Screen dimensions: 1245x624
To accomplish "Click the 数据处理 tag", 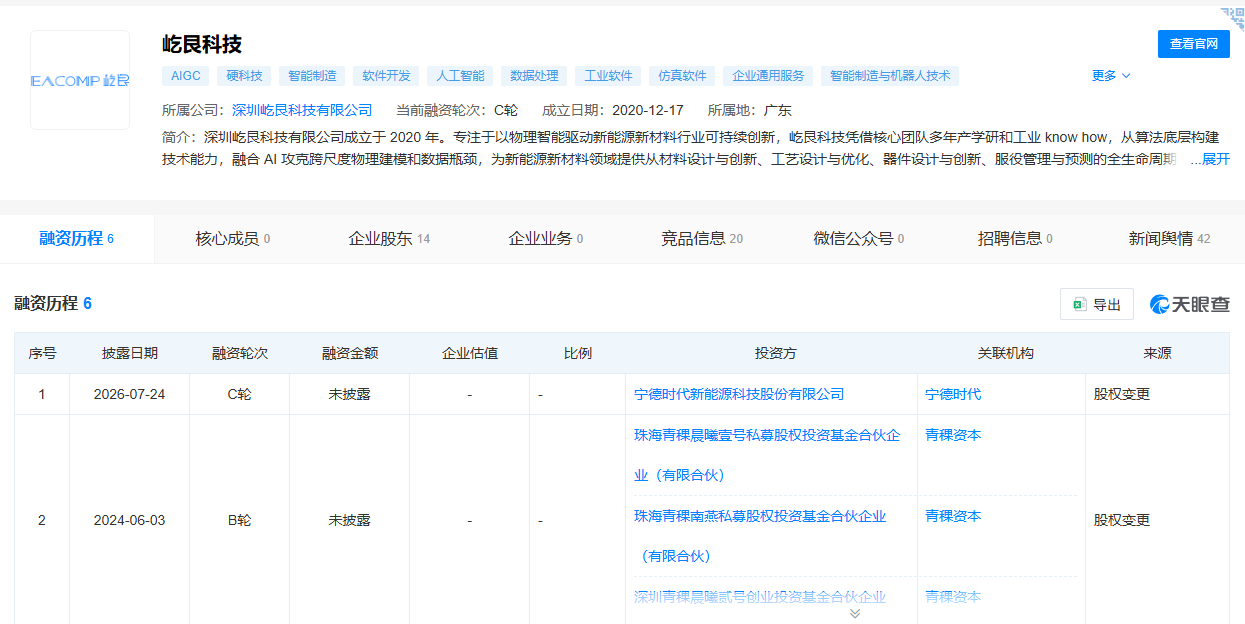I will [535, 76].
